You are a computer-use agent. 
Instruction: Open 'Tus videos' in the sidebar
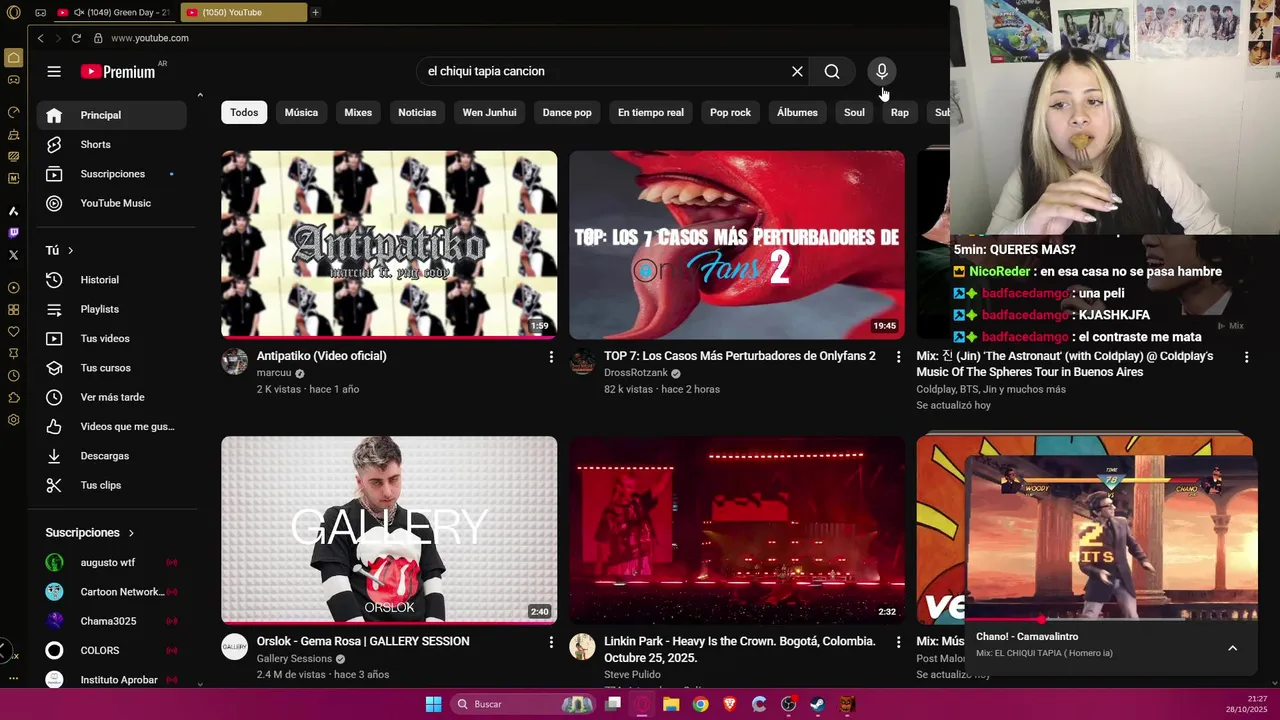pos(111,338)
